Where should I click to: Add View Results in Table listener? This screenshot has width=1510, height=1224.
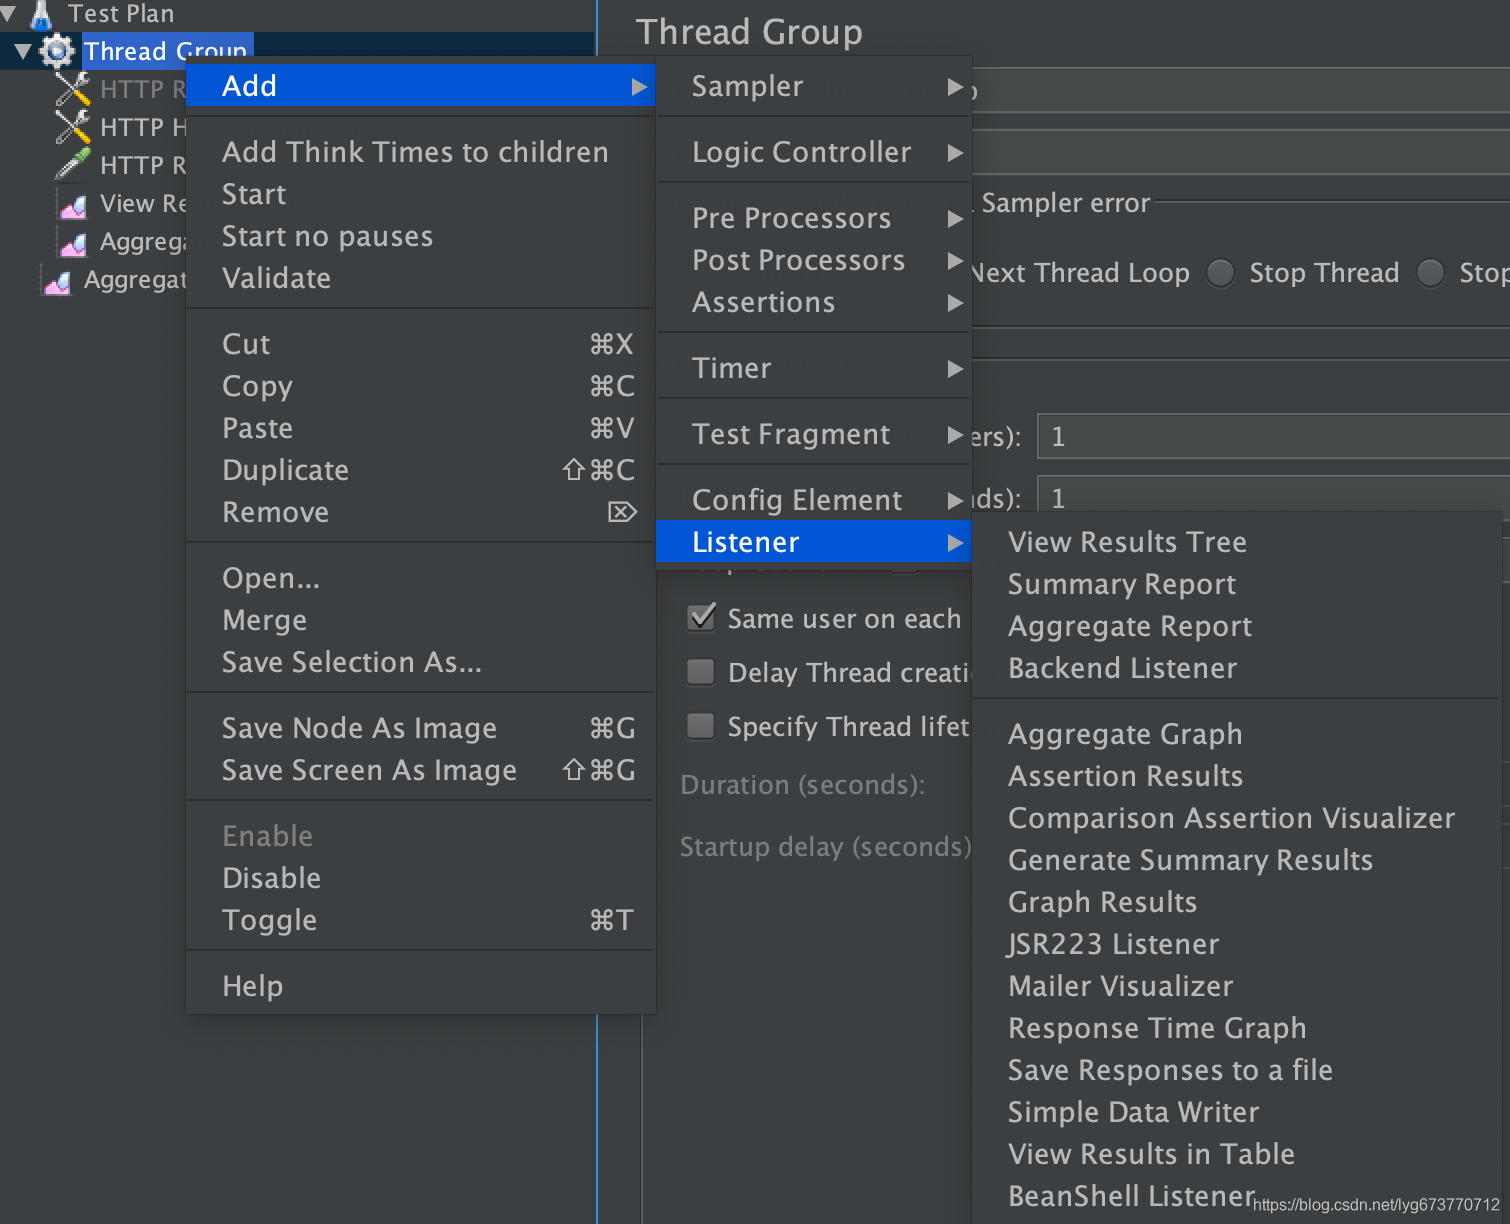point(1236,1154)
